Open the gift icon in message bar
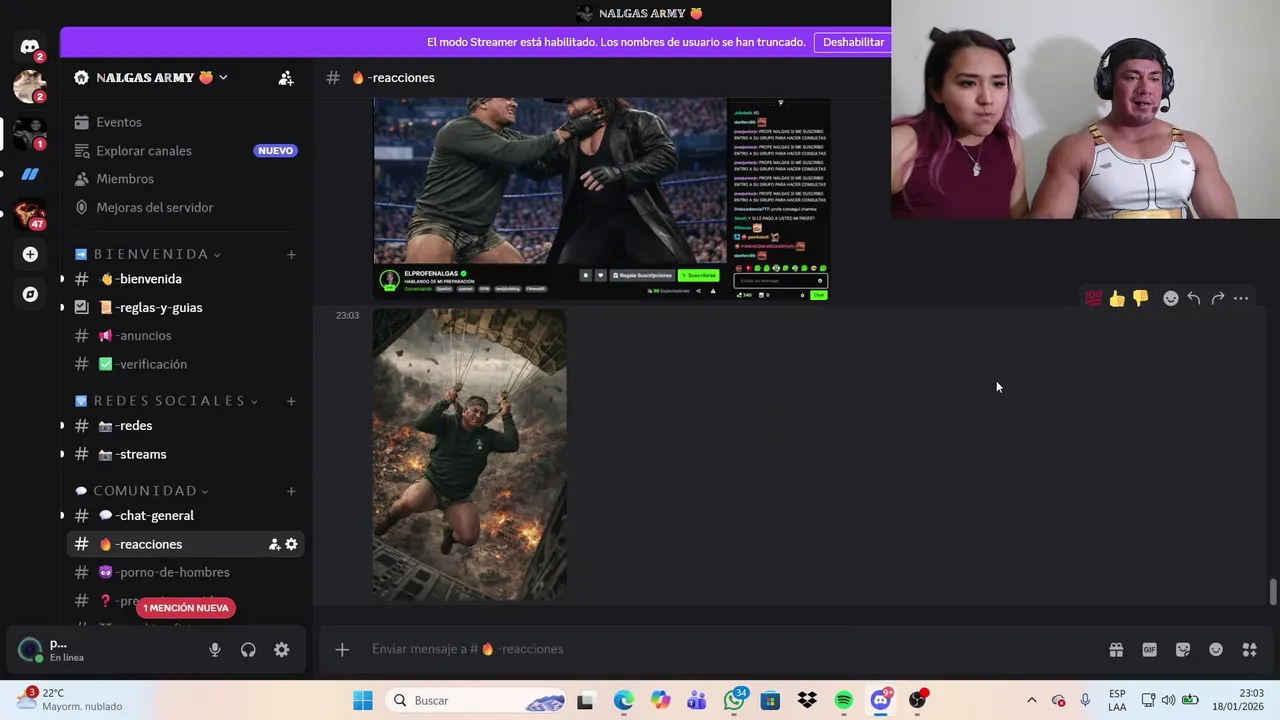This screenshot has height=720, width=1280. tap(1116, 649)
